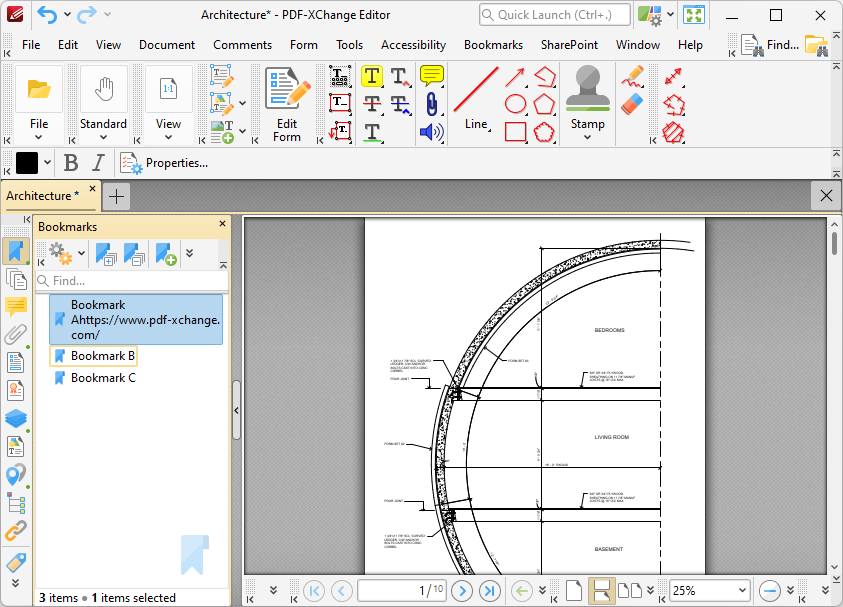Open the Layers pane from sidebar
Screen dimensions: 843x607
point(16,418)
